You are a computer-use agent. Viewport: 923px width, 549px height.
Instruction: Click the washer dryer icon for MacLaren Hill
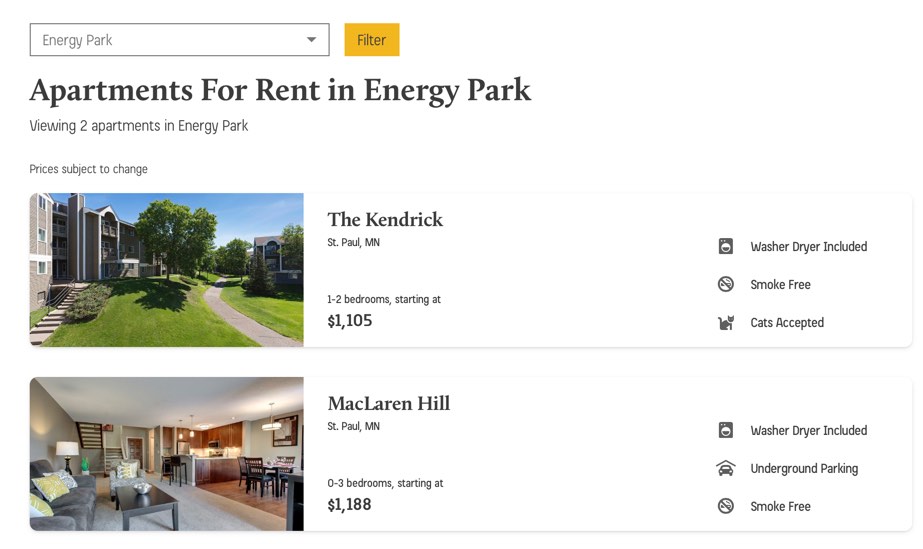tap(726, 430)
